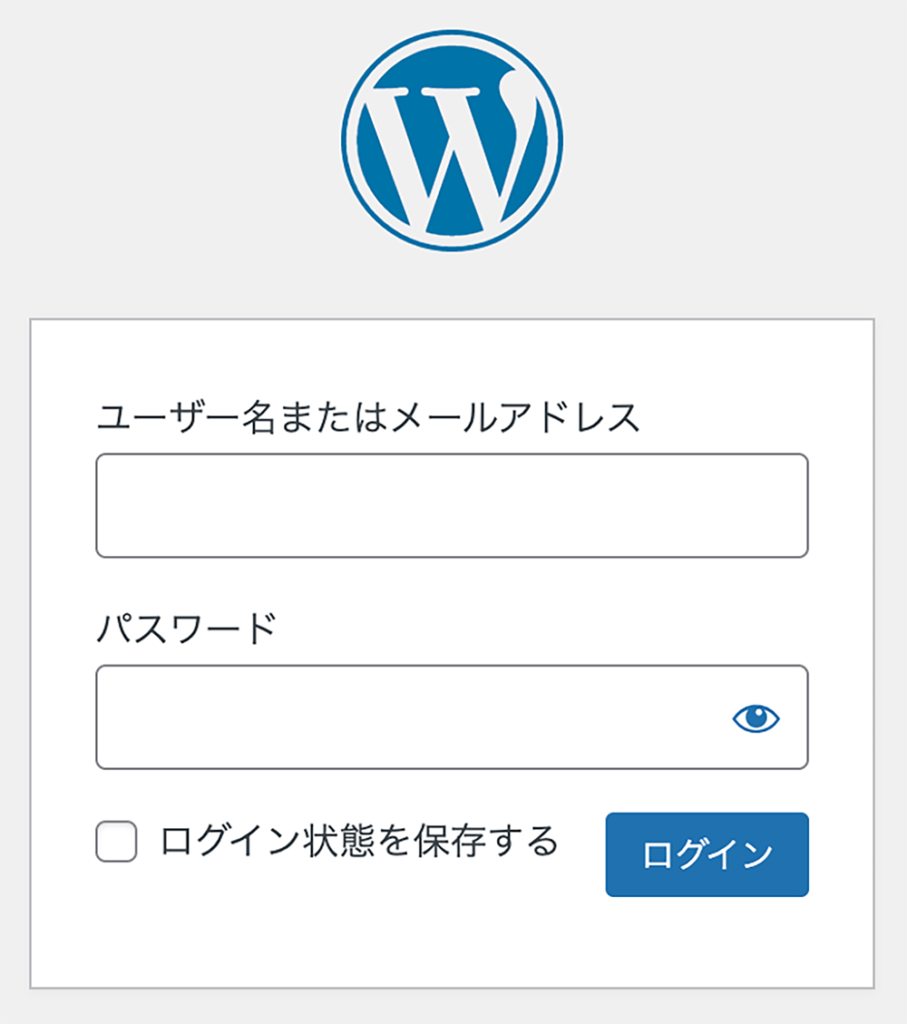Open WordPress.org via the blue W logo
The width and height of the screenshot is (907, 1024).
point(452,140)
